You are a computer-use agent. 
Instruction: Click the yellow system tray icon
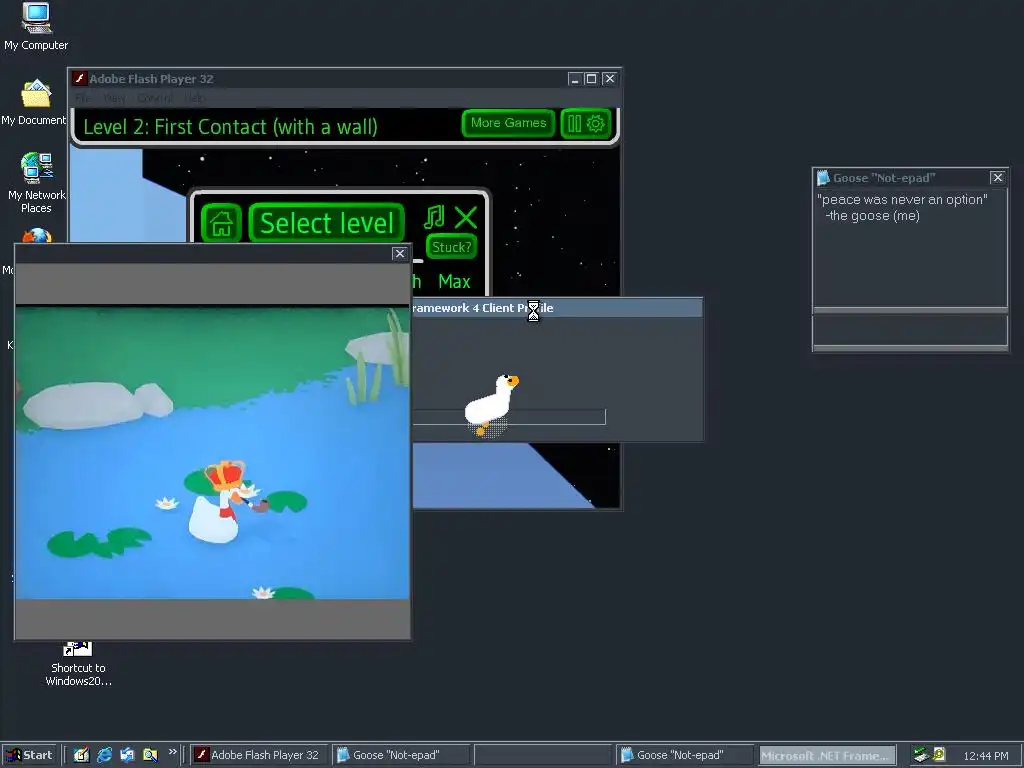[939, 754]
